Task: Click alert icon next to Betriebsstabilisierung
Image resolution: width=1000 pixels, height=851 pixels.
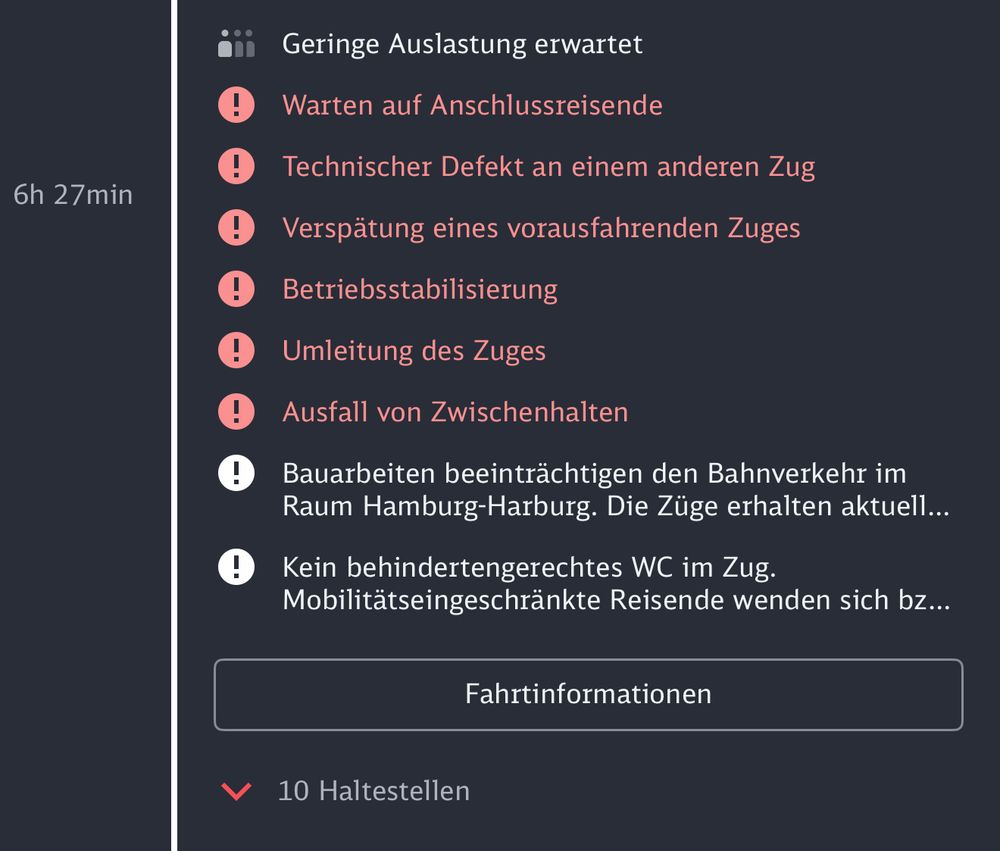Action: point(236,289)
